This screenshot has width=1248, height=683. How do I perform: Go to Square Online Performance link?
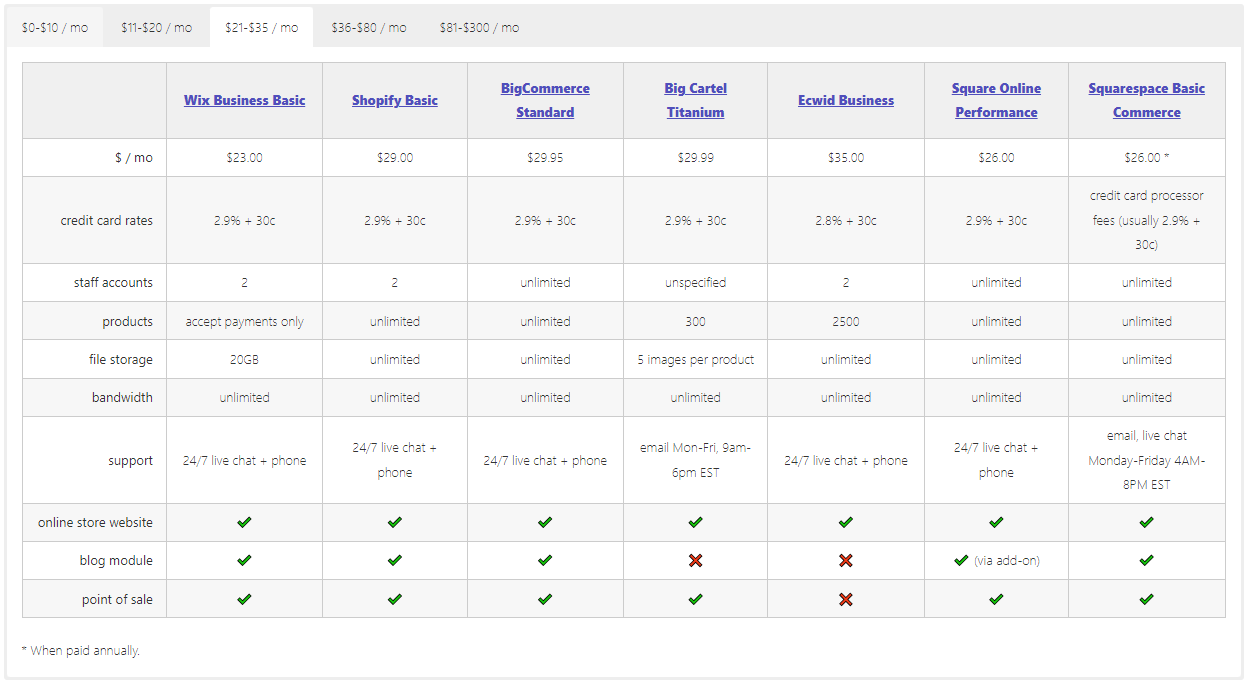(x=996, y=100)
